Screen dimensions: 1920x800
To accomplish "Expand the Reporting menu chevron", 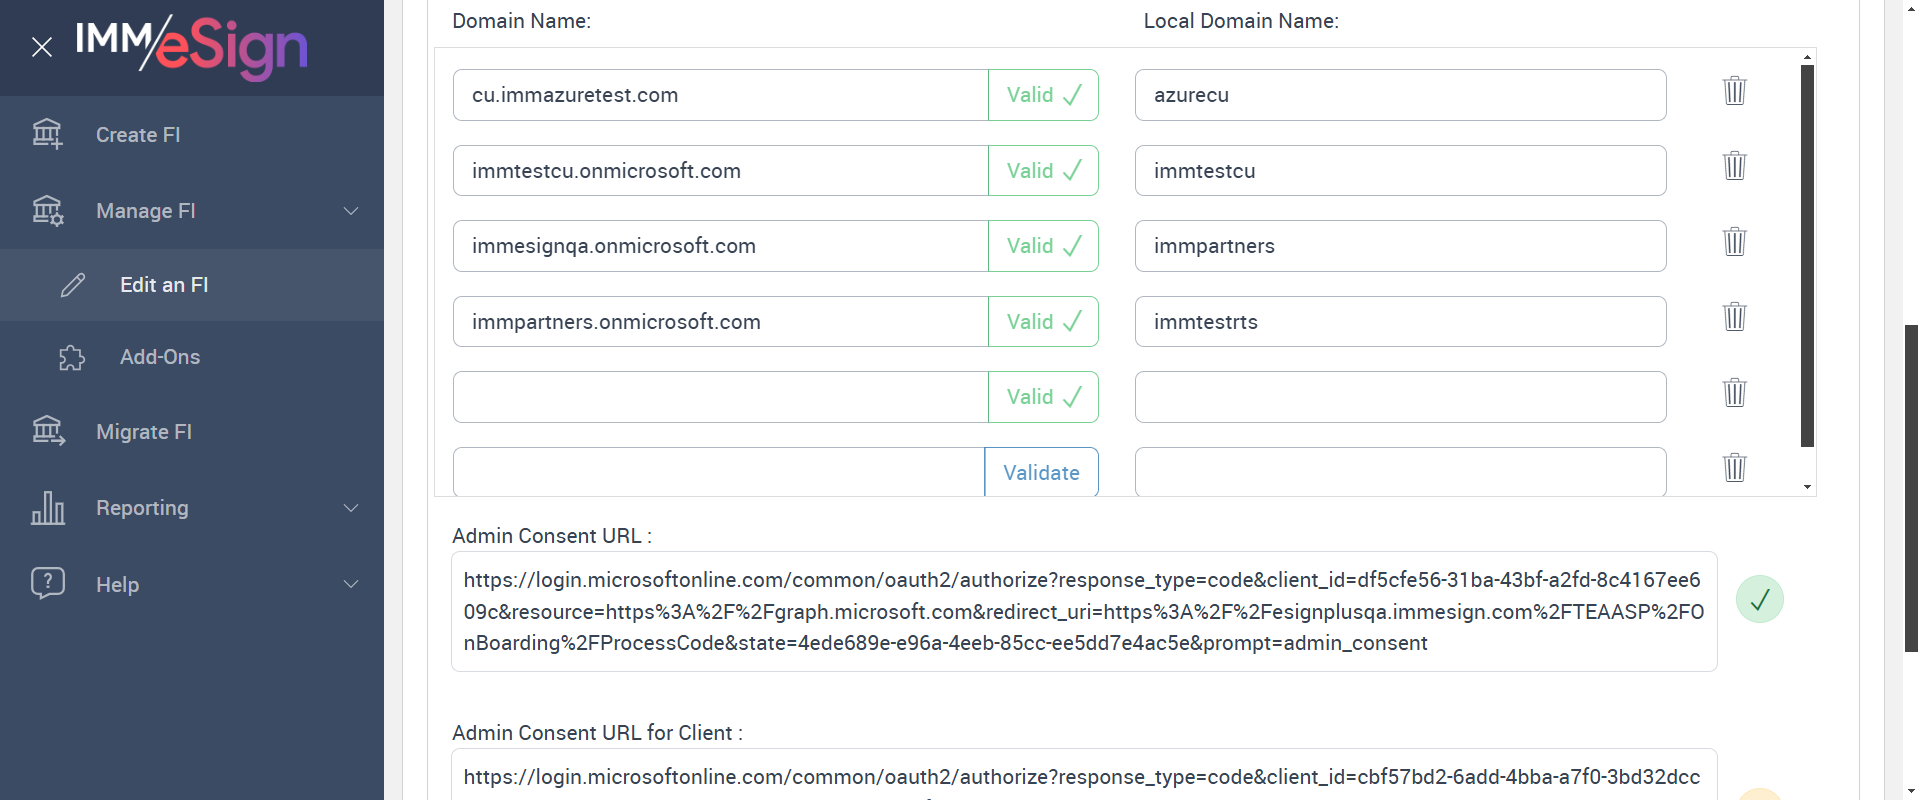I will [351, 508].
